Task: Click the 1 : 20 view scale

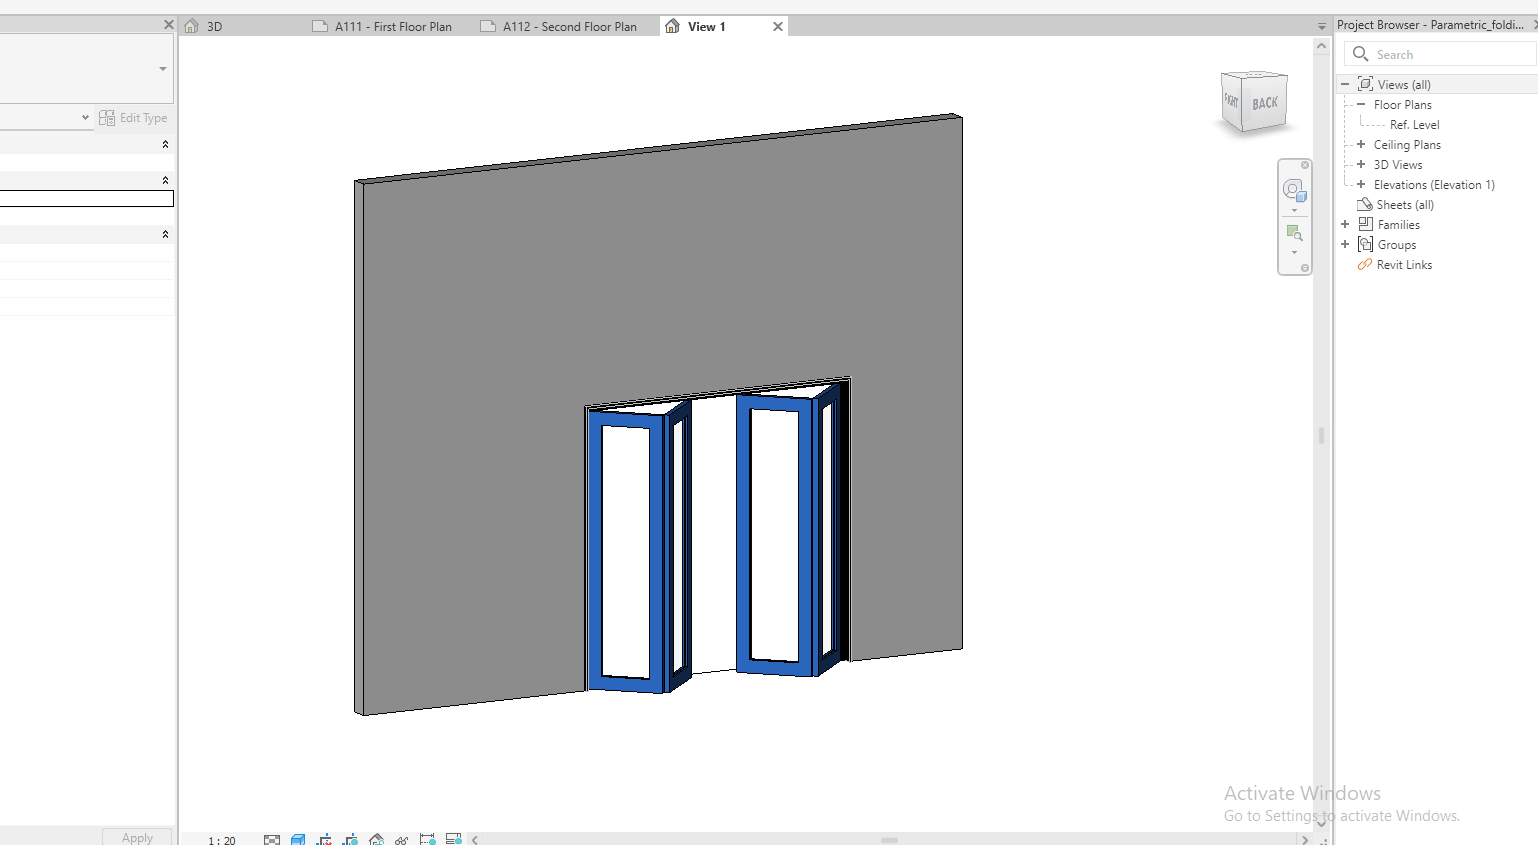Action: (x=222, y=840)
